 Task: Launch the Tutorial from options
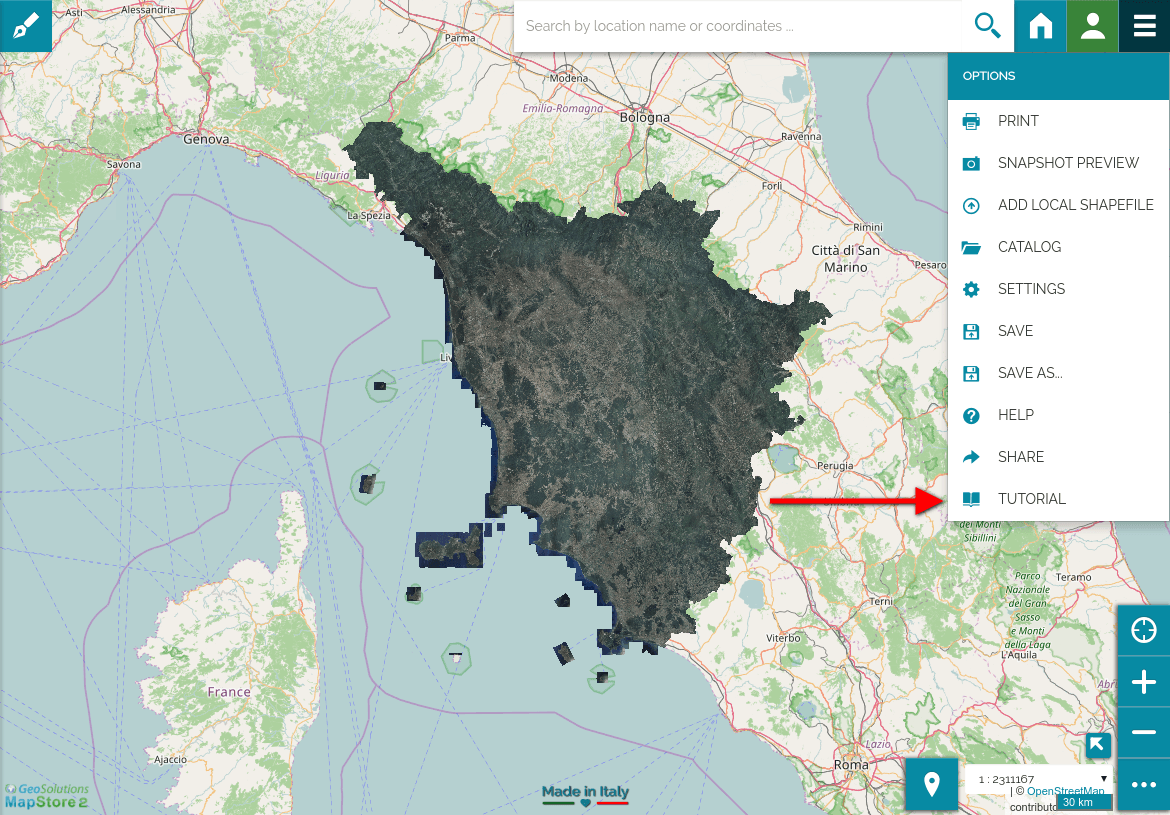1031,499
